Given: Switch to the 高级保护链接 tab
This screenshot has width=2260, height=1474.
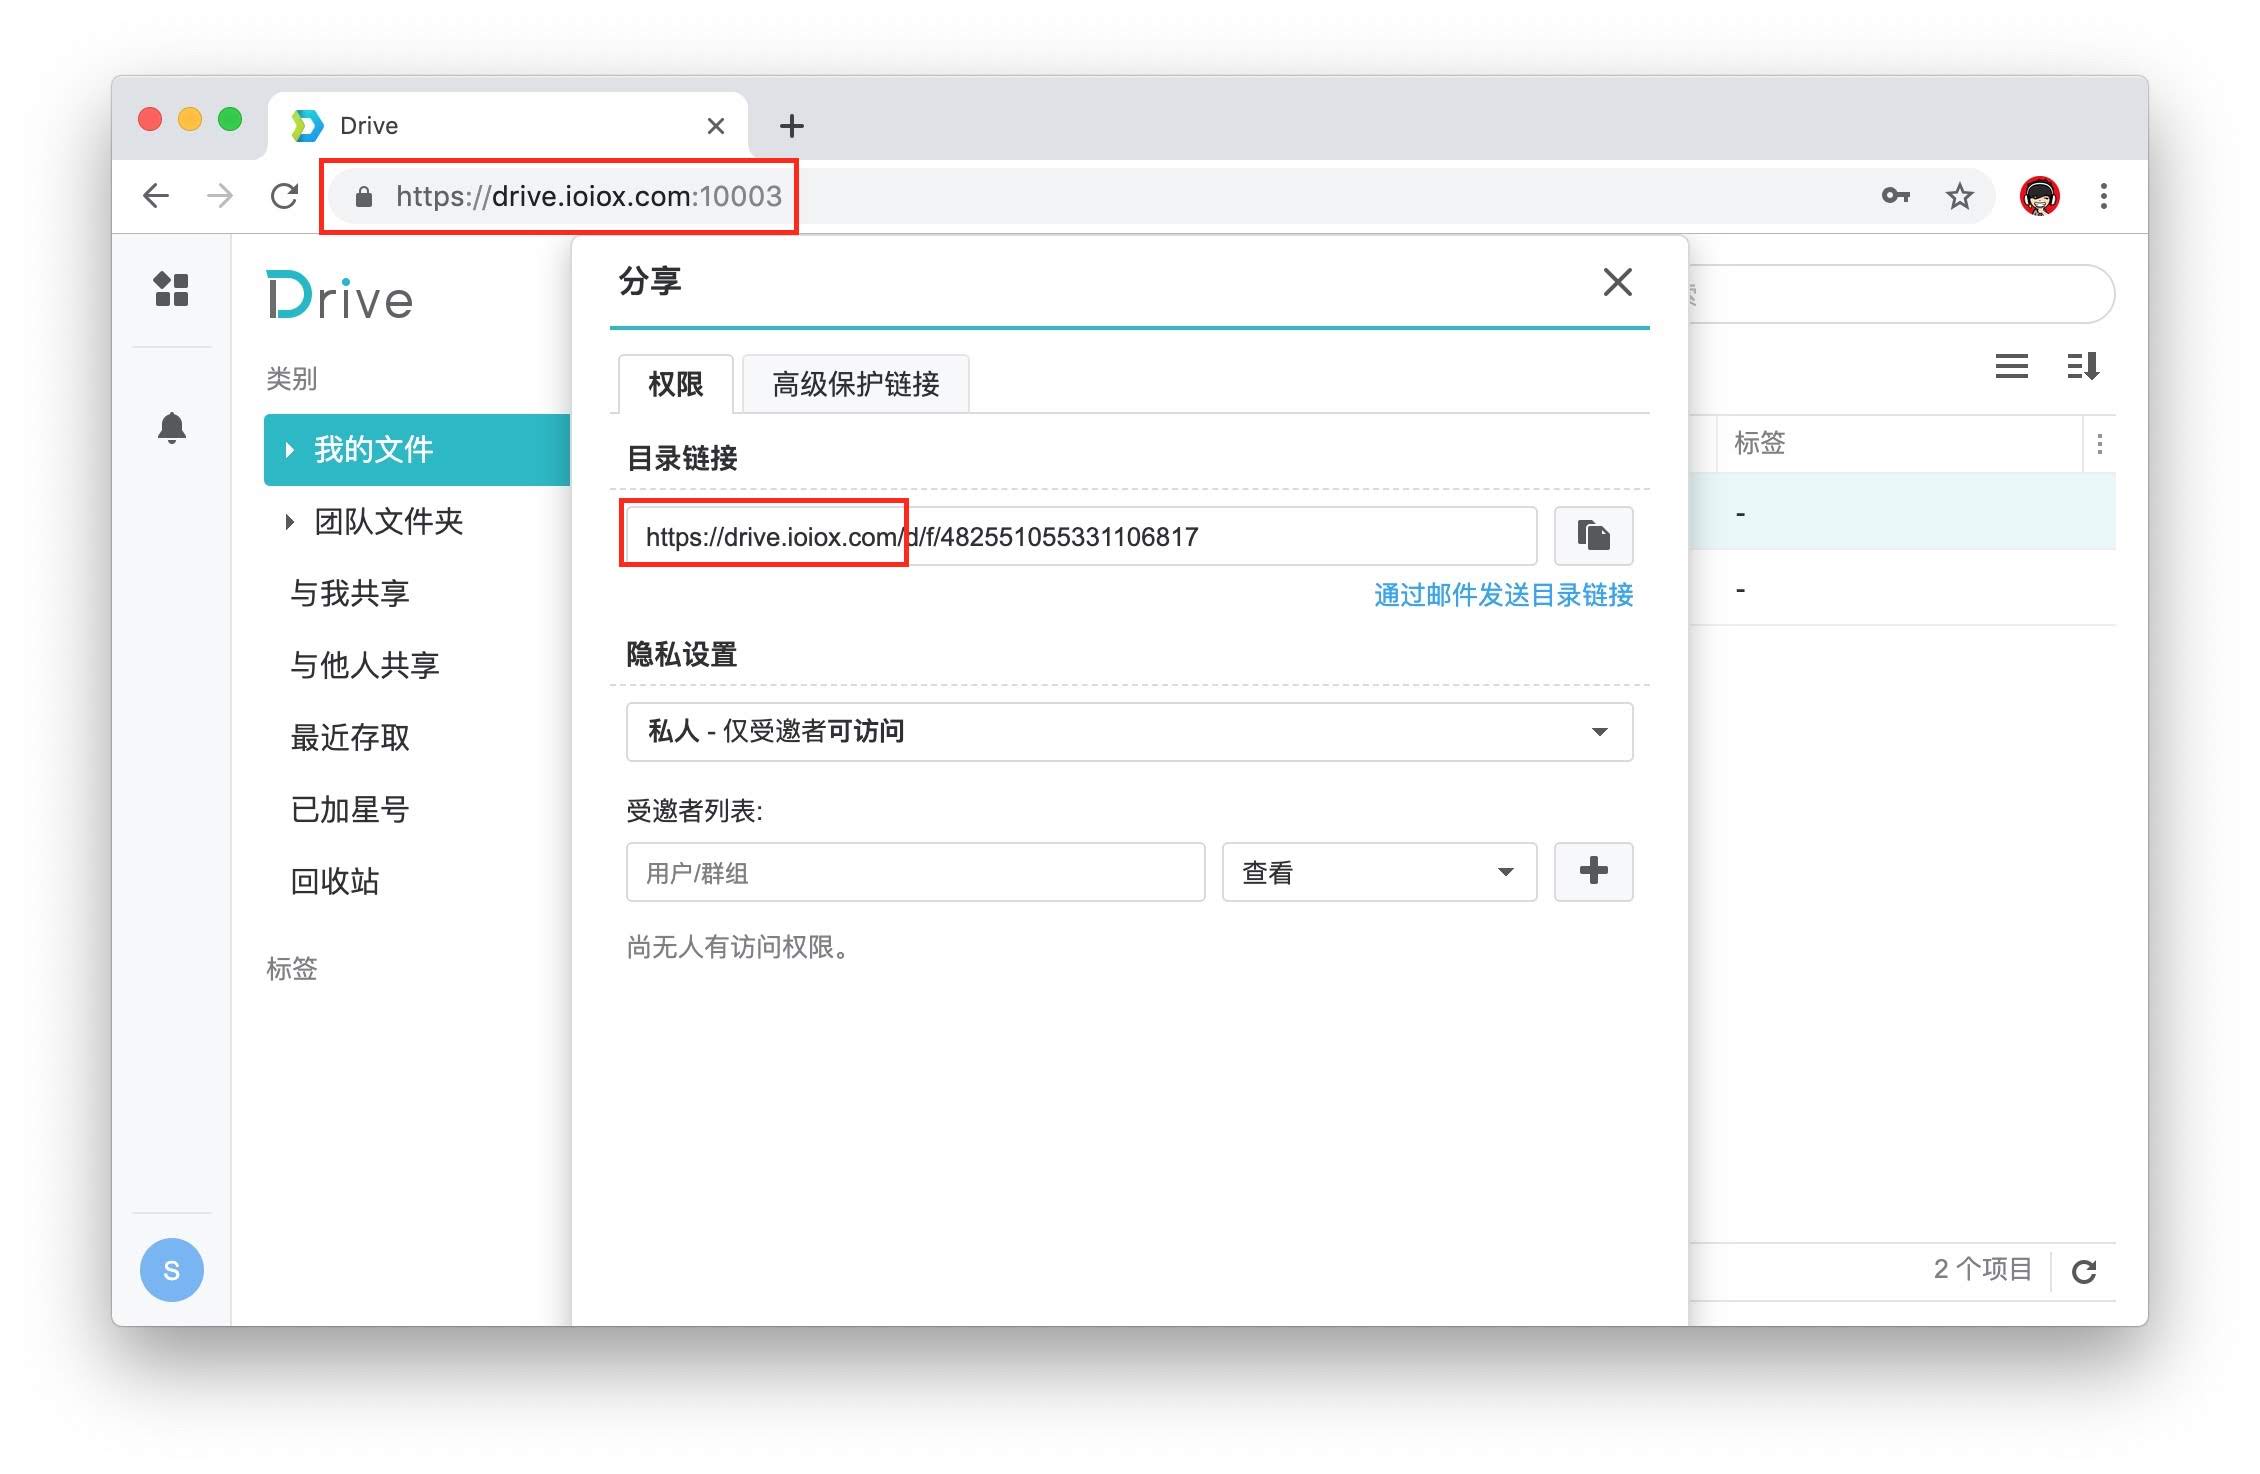Looking at the screenshot, I should [x=855, y=384].
